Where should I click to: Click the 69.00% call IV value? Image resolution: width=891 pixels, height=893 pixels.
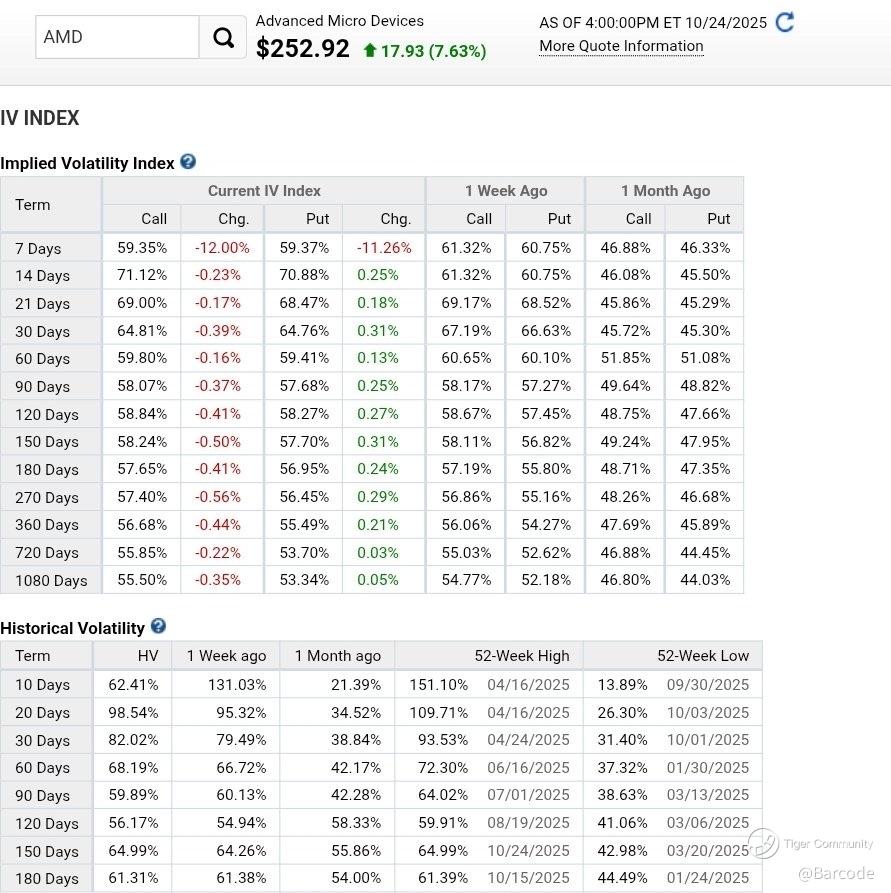(x=142, y=303)
